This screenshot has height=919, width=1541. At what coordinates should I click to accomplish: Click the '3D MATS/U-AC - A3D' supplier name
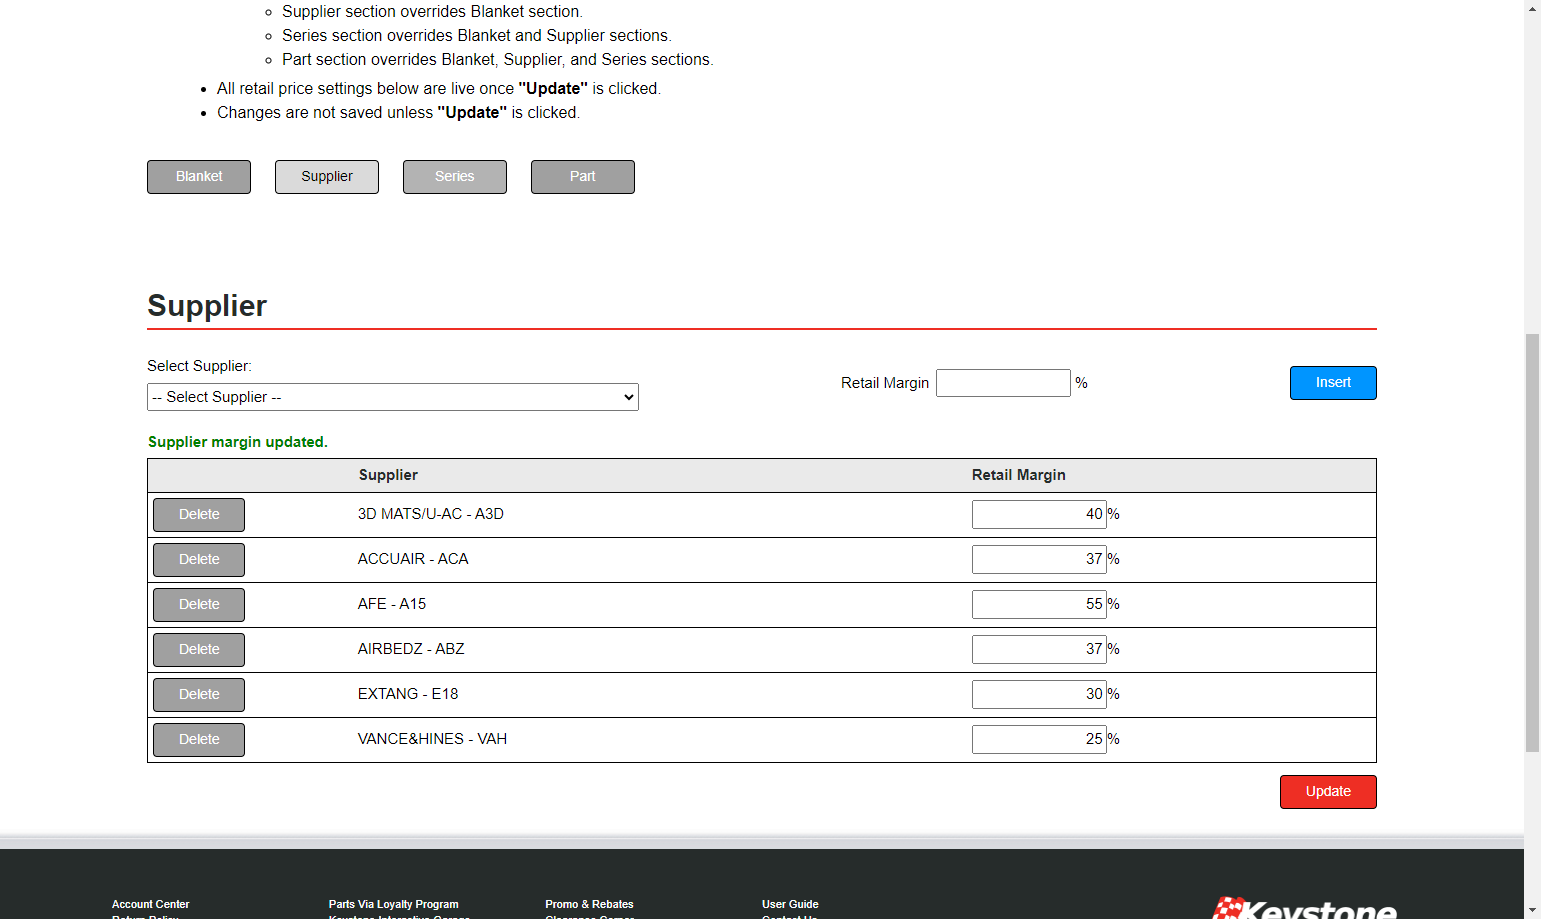pyautogui.click(x=431, y=514)
